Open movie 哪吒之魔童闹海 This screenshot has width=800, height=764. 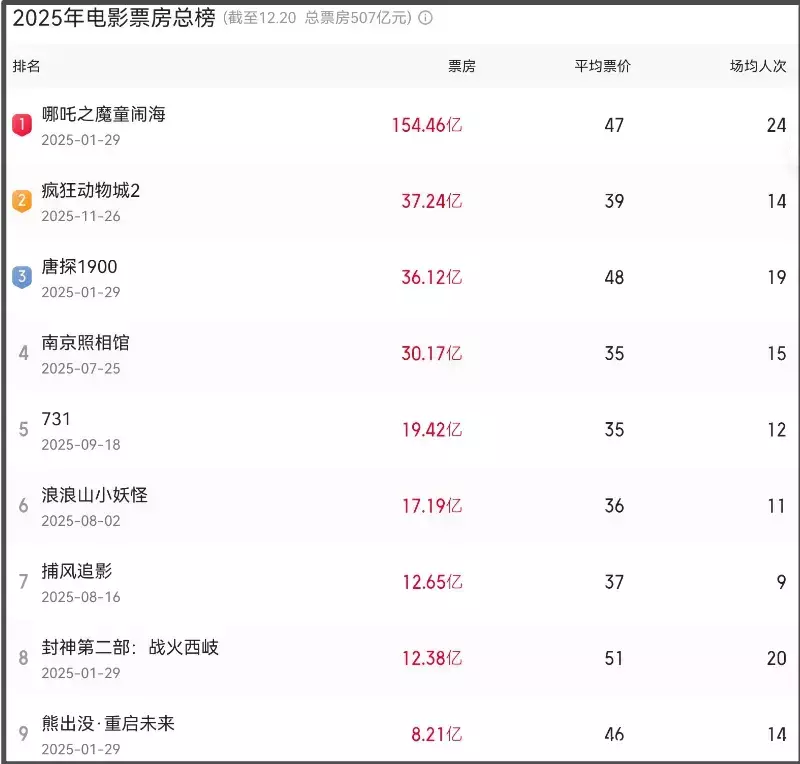point(103,115)
